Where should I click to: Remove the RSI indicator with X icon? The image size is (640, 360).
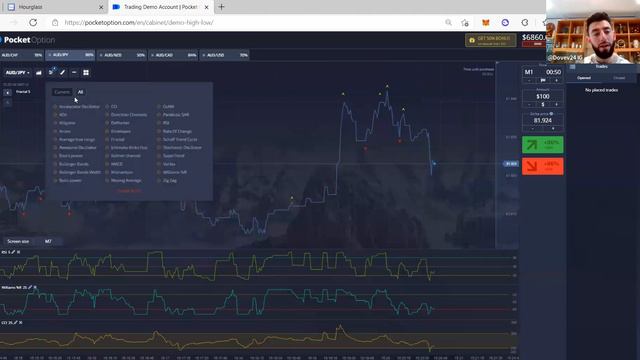18,252
